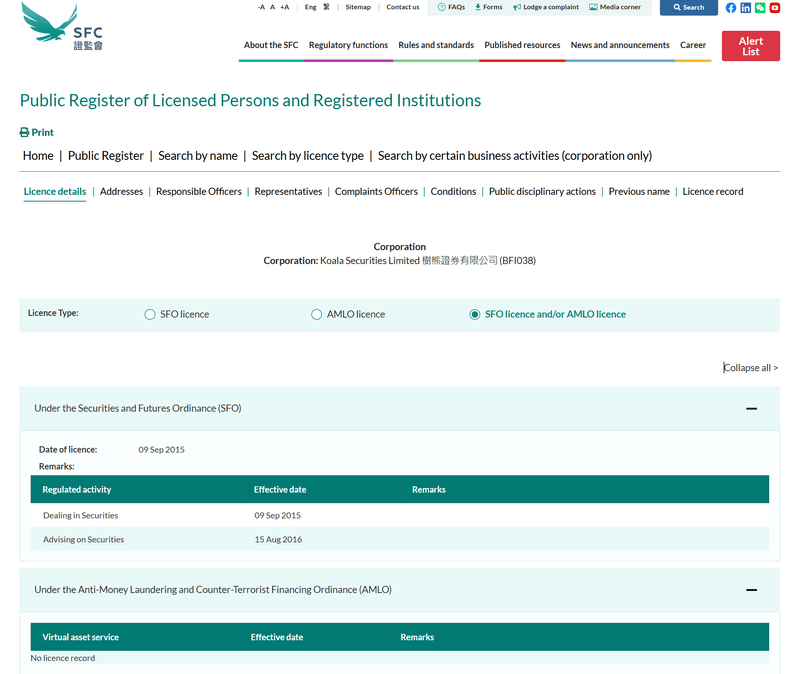Select the Licence details tab
800x674 pixels.
pyautogui.click(x=55, y=191)
